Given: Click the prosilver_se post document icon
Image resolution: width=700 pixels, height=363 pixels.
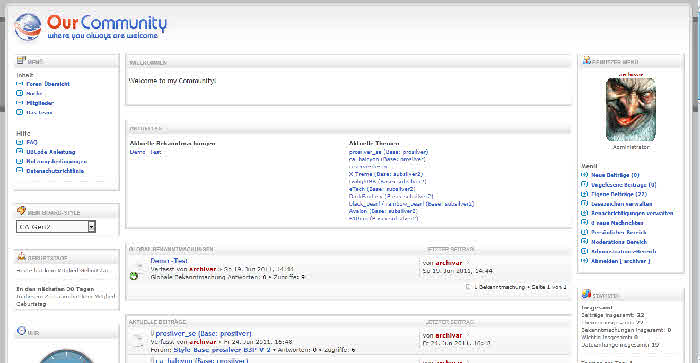Looking at the screenshot, I should coord(138,341).
